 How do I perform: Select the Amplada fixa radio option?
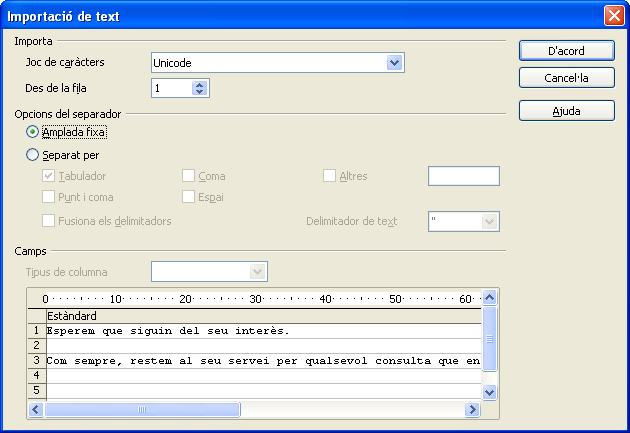(34, 132)
